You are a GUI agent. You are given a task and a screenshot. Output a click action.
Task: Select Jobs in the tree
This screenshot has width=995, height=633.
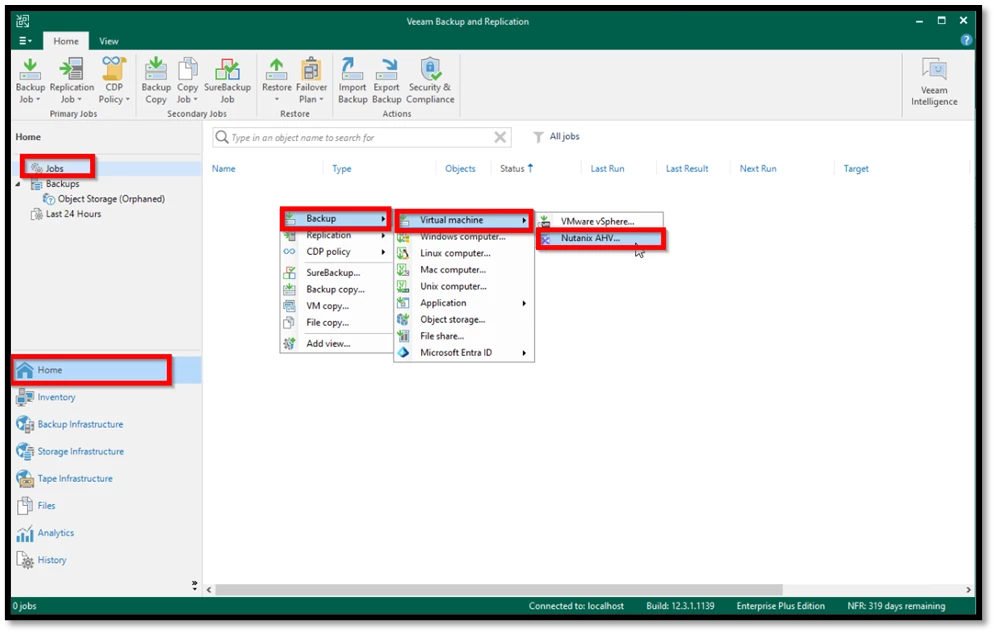[54, 168]
